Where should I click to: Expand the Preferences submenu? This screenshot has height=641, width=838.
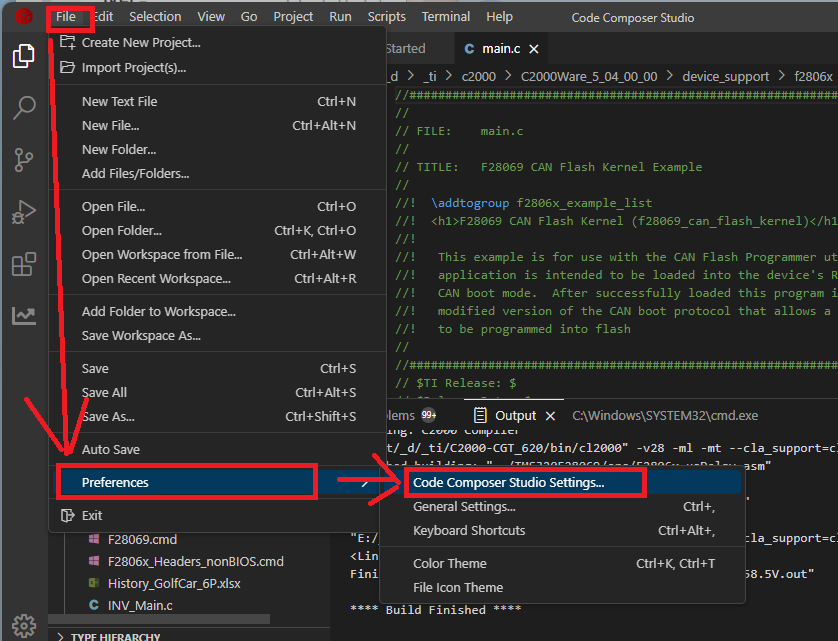click(218, 483)
